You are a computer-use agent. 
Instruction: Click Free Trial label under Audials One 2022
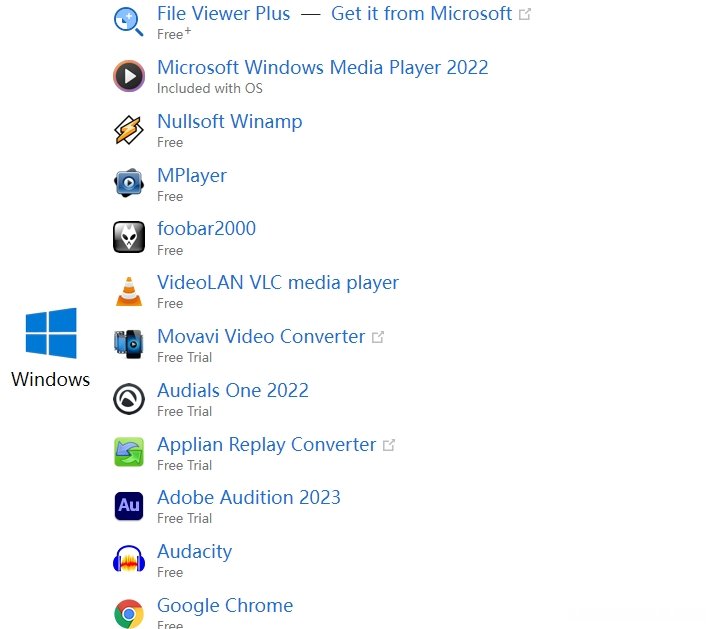[x=184, y=411]
